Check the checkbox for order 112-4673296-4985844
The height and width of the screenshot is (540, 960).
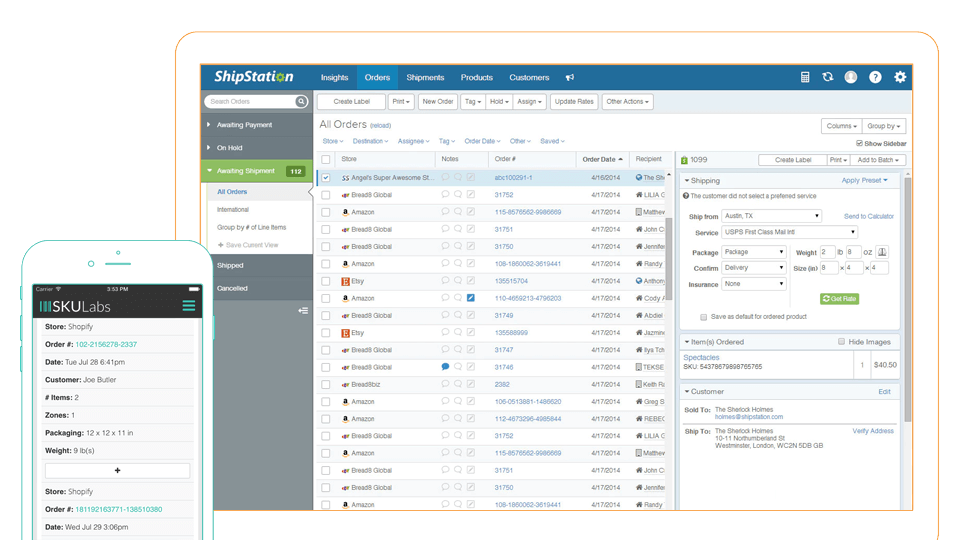[326, 419]
